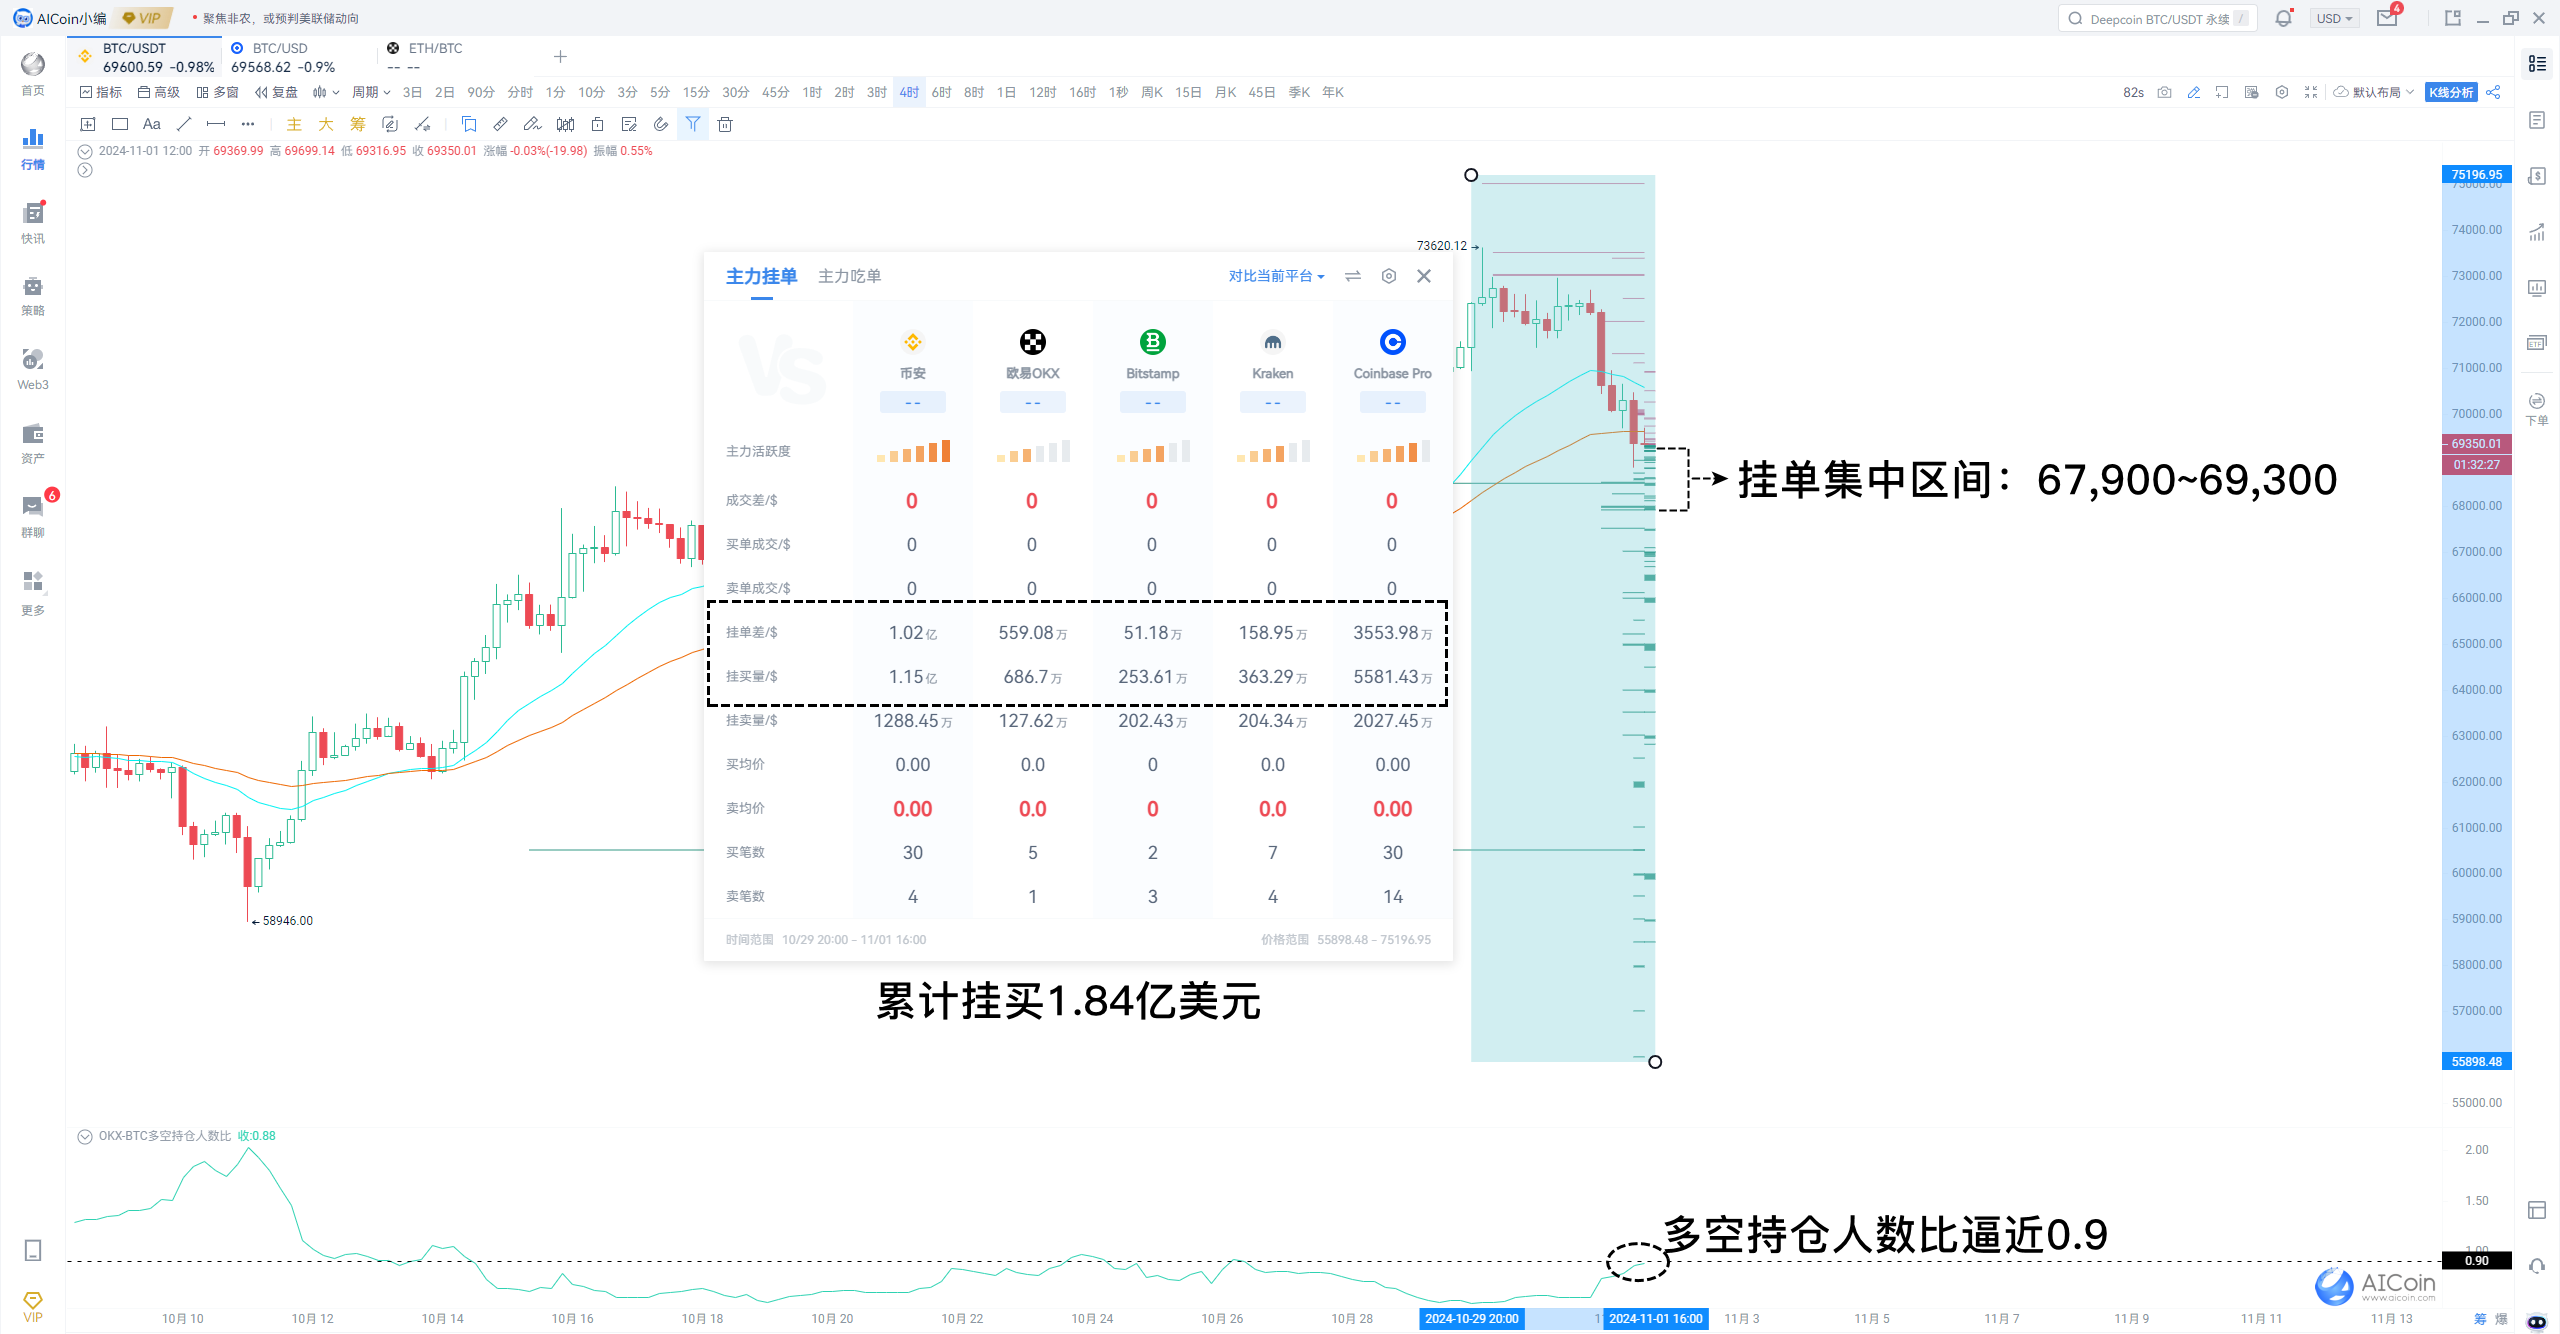
Task: Take a chart screenshot with camera icon
Action: (x=2164, y=92)
